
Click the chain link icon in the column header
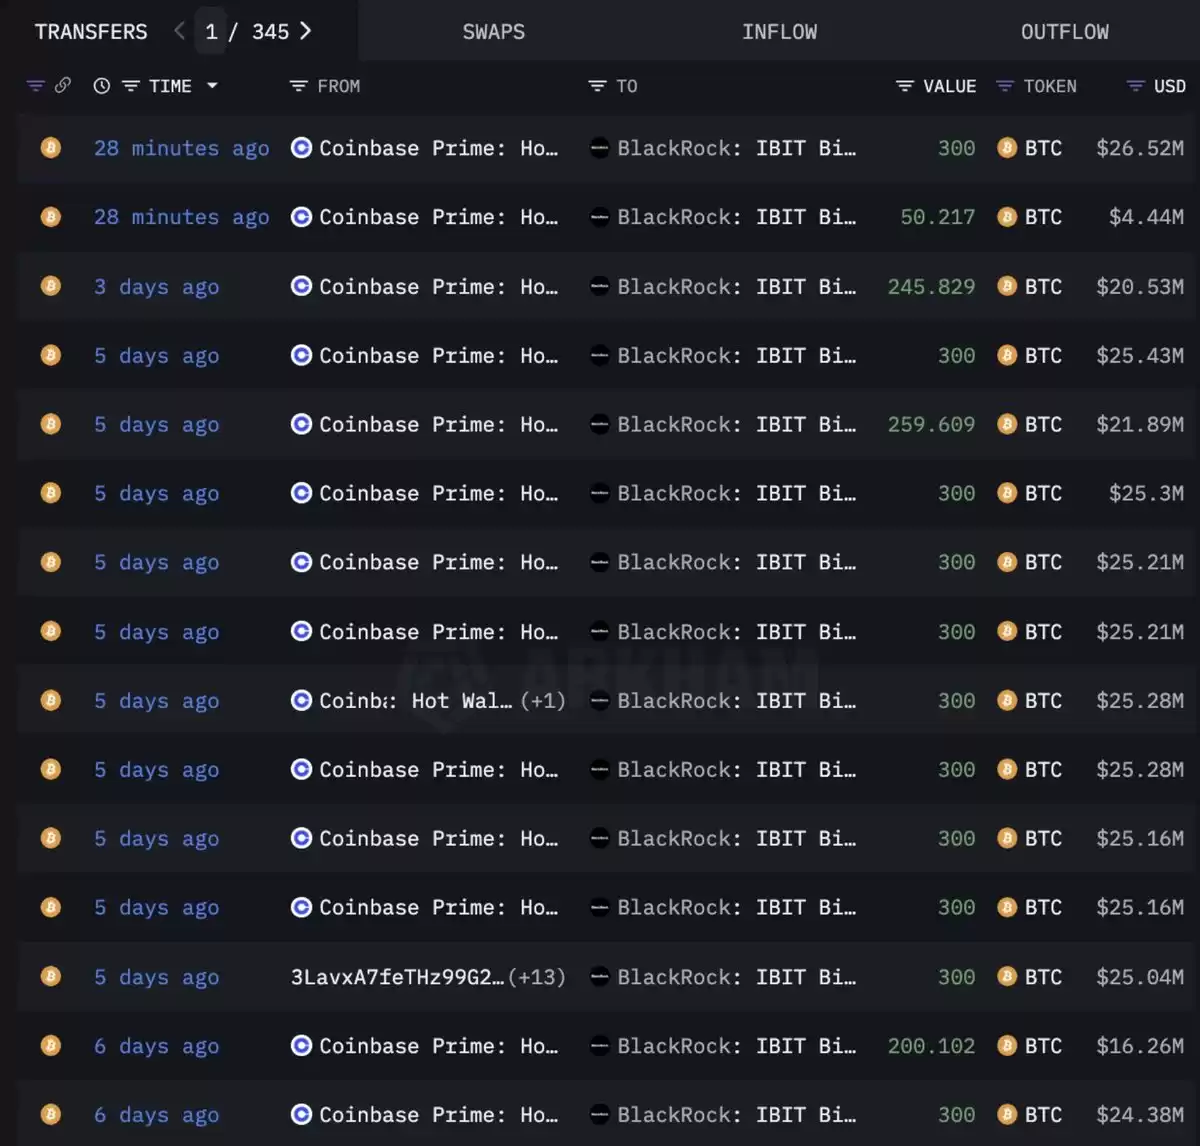63,86
